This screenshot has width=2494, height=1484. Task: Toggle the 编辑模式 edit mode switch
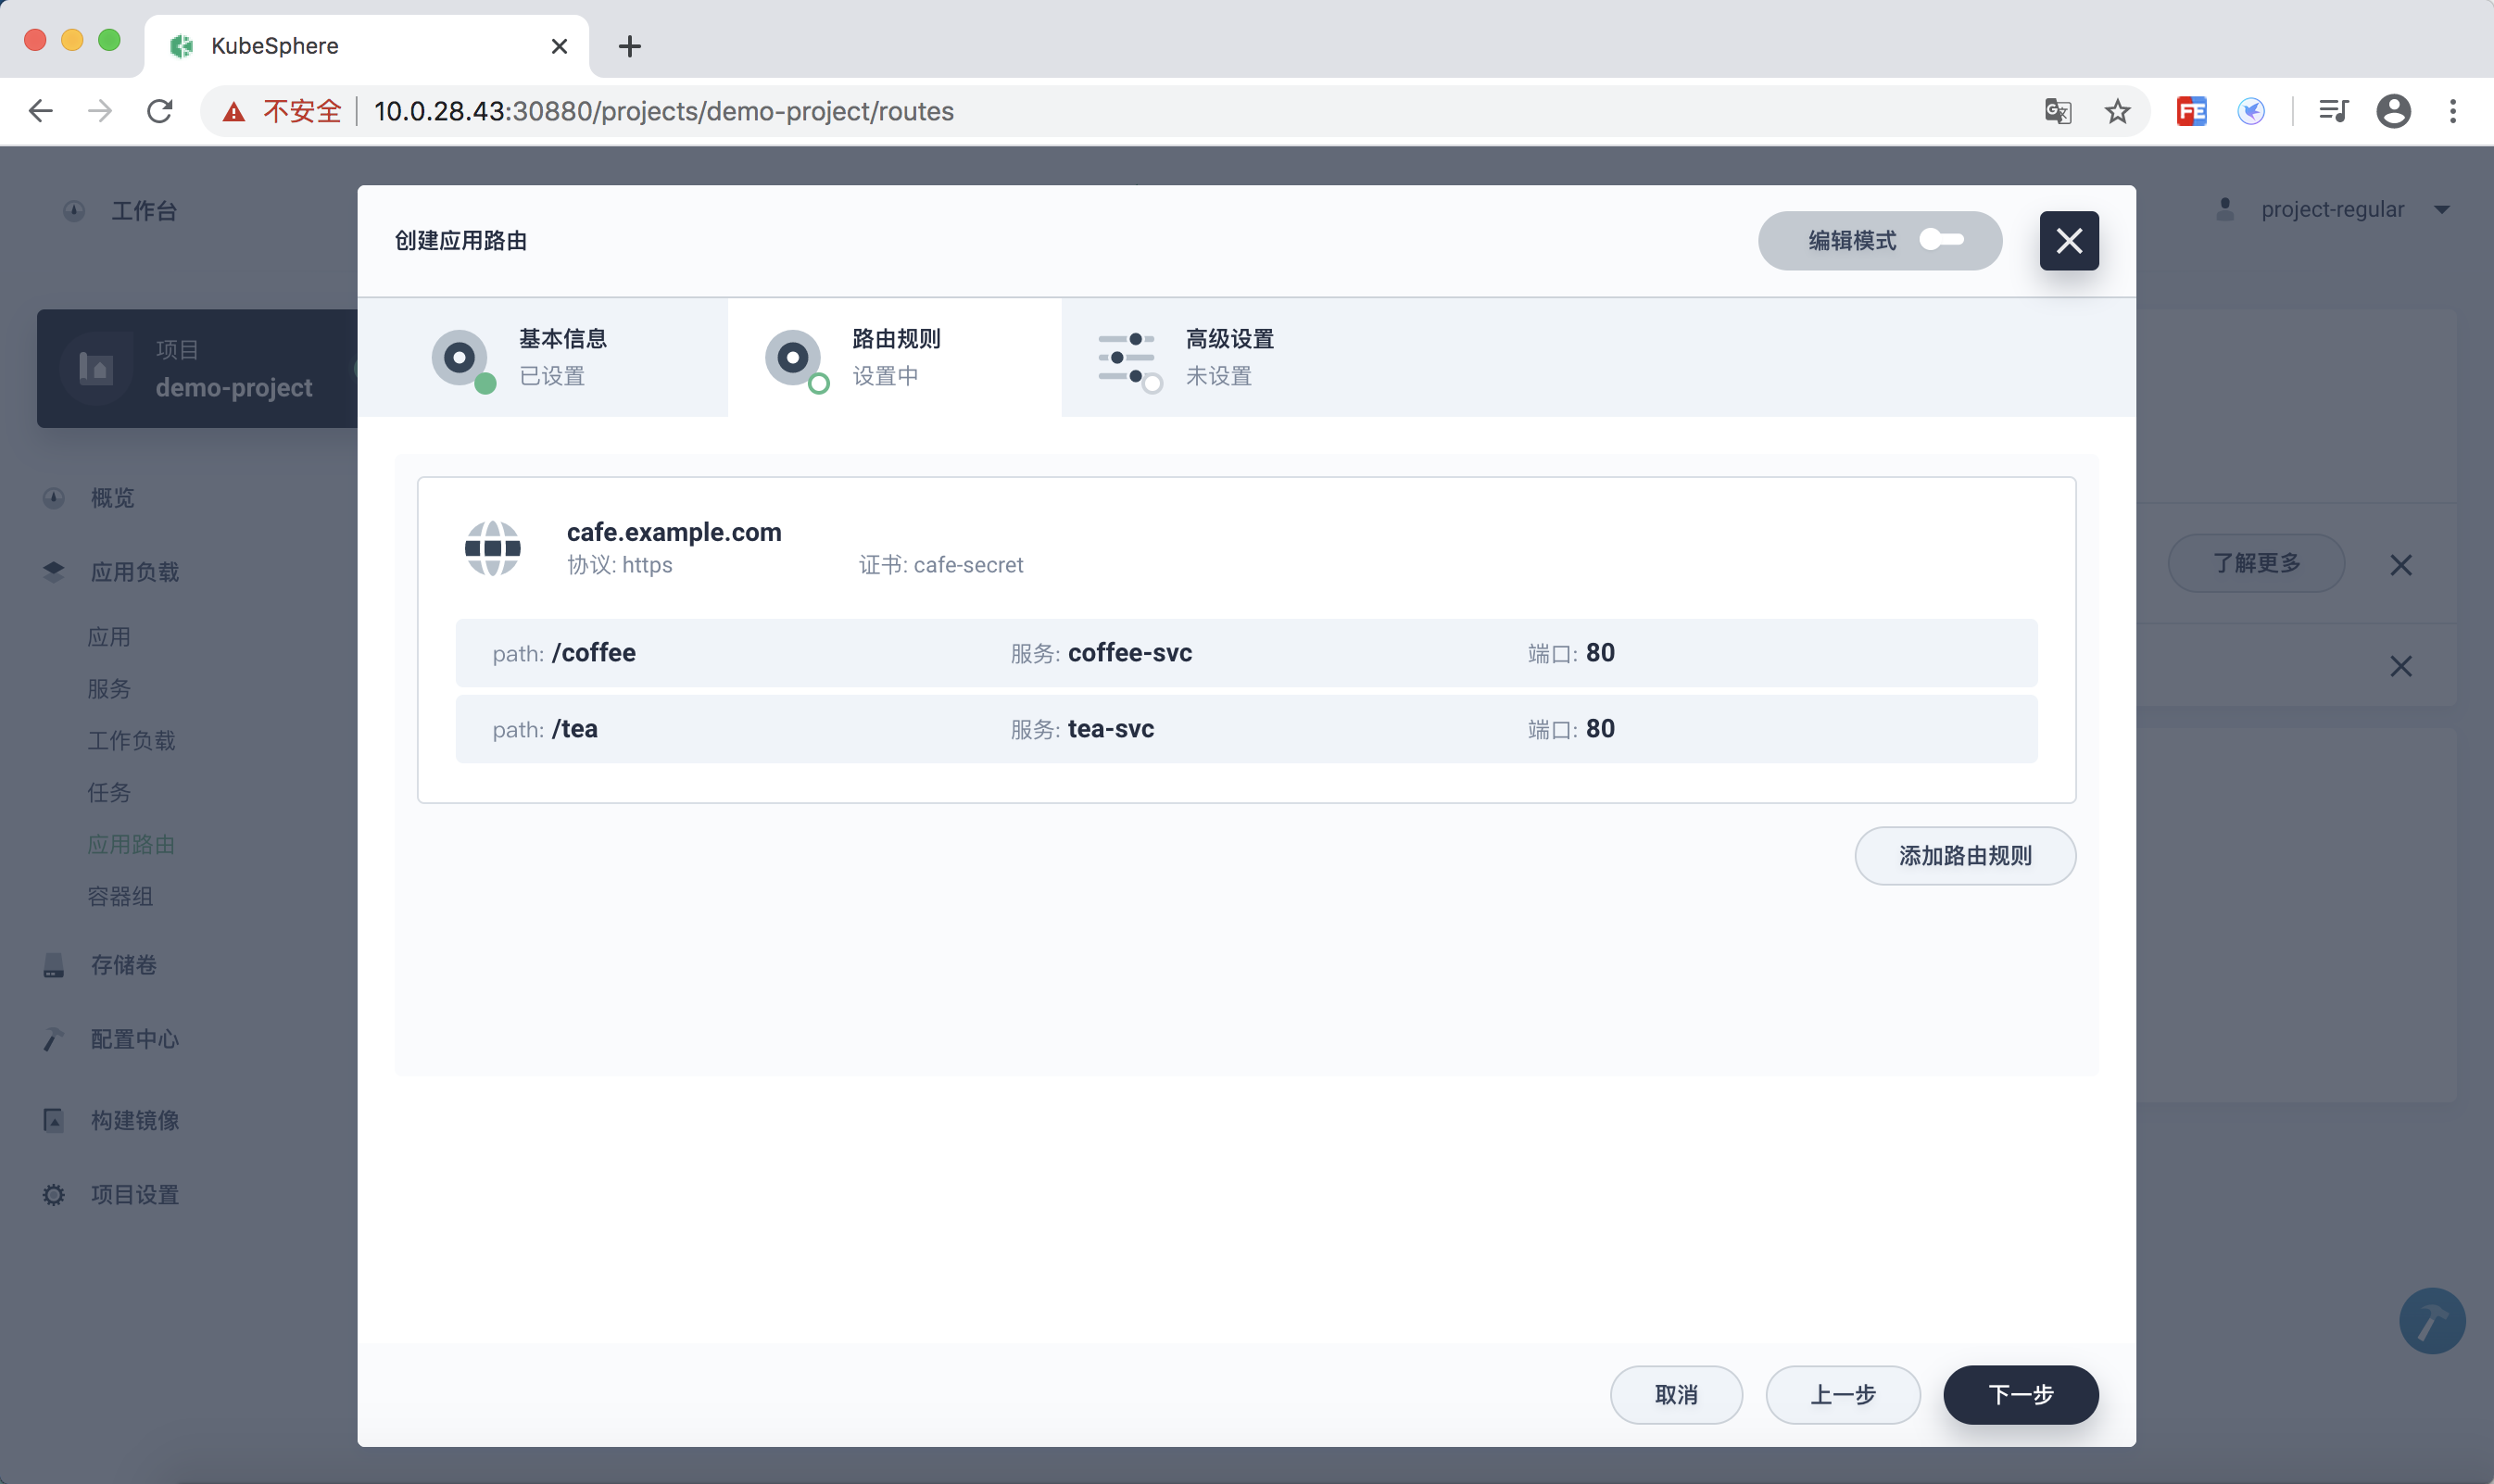(x=1940, y=240)
